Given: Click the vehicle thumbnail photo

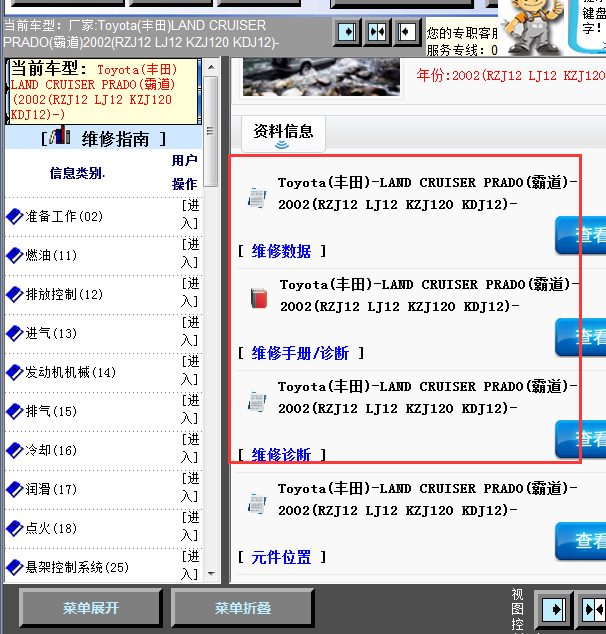Looking at the screenshot, I should click(321, 77).
